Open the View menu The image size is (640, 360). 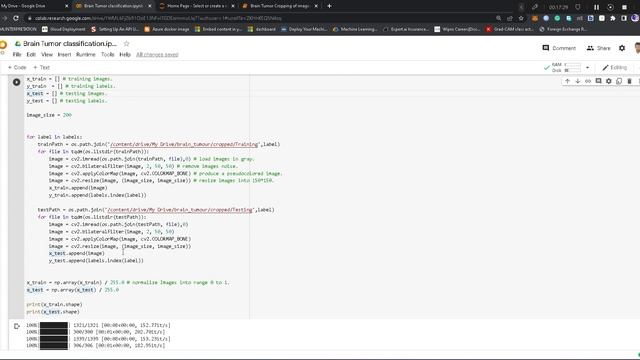[x=47, y=54]
